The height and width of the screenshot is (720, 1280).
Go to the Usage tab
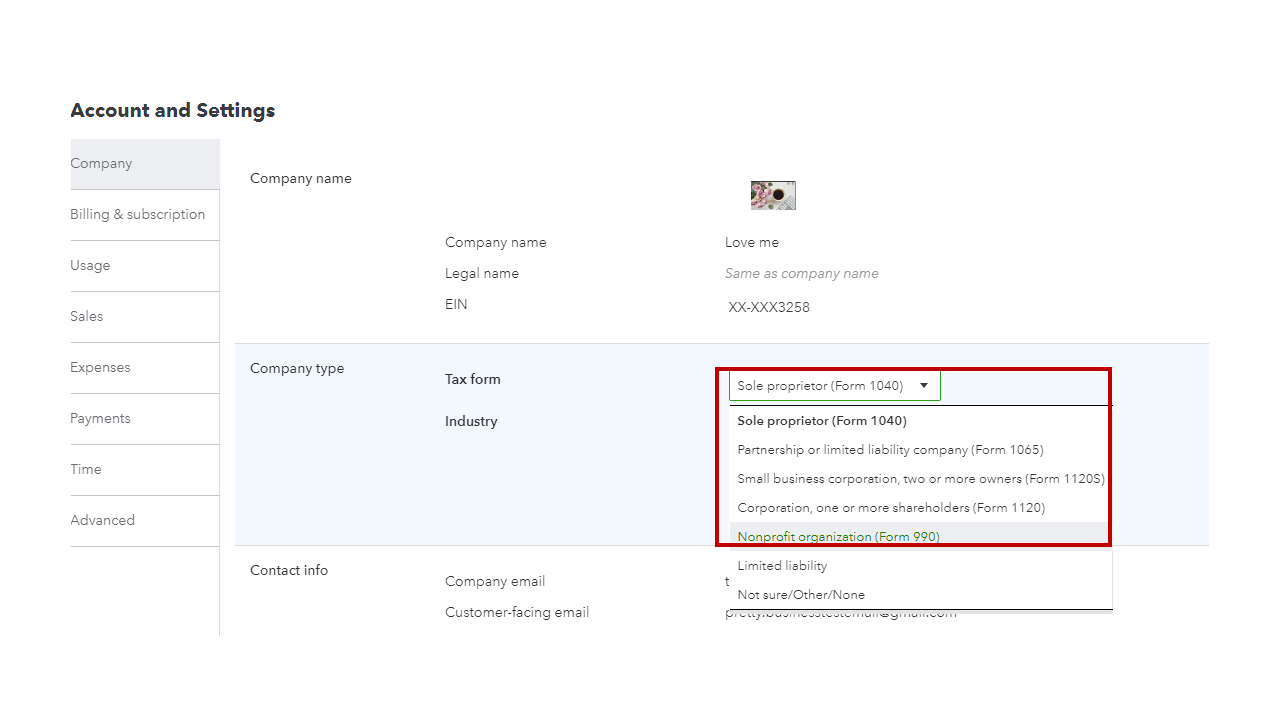(x=90, y=266)
